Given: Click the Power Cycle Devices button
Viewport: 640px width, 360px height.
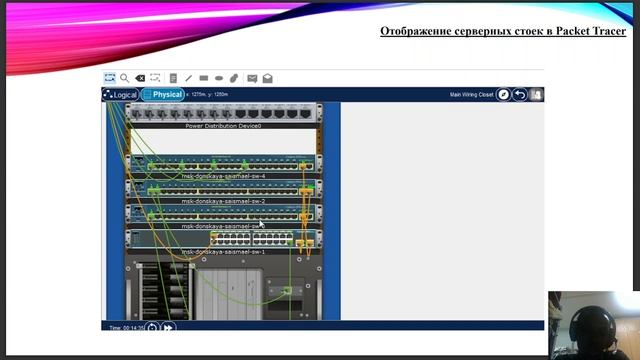Looking at the screenshot, I should 152,327.
